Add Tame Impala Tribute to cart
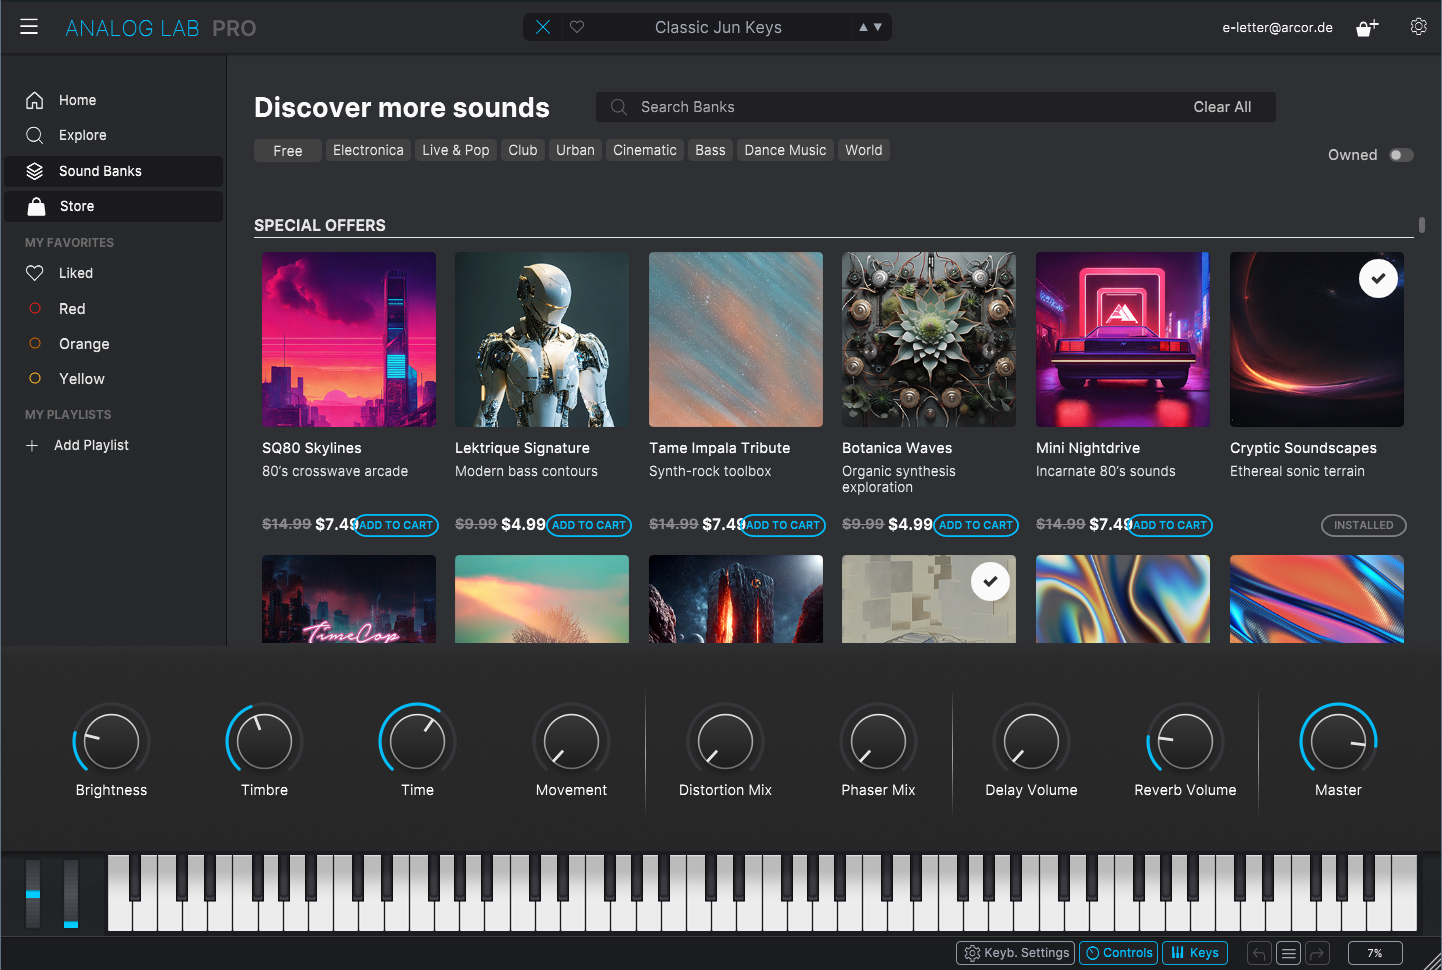1442x970 pixels. click(783, 525)
